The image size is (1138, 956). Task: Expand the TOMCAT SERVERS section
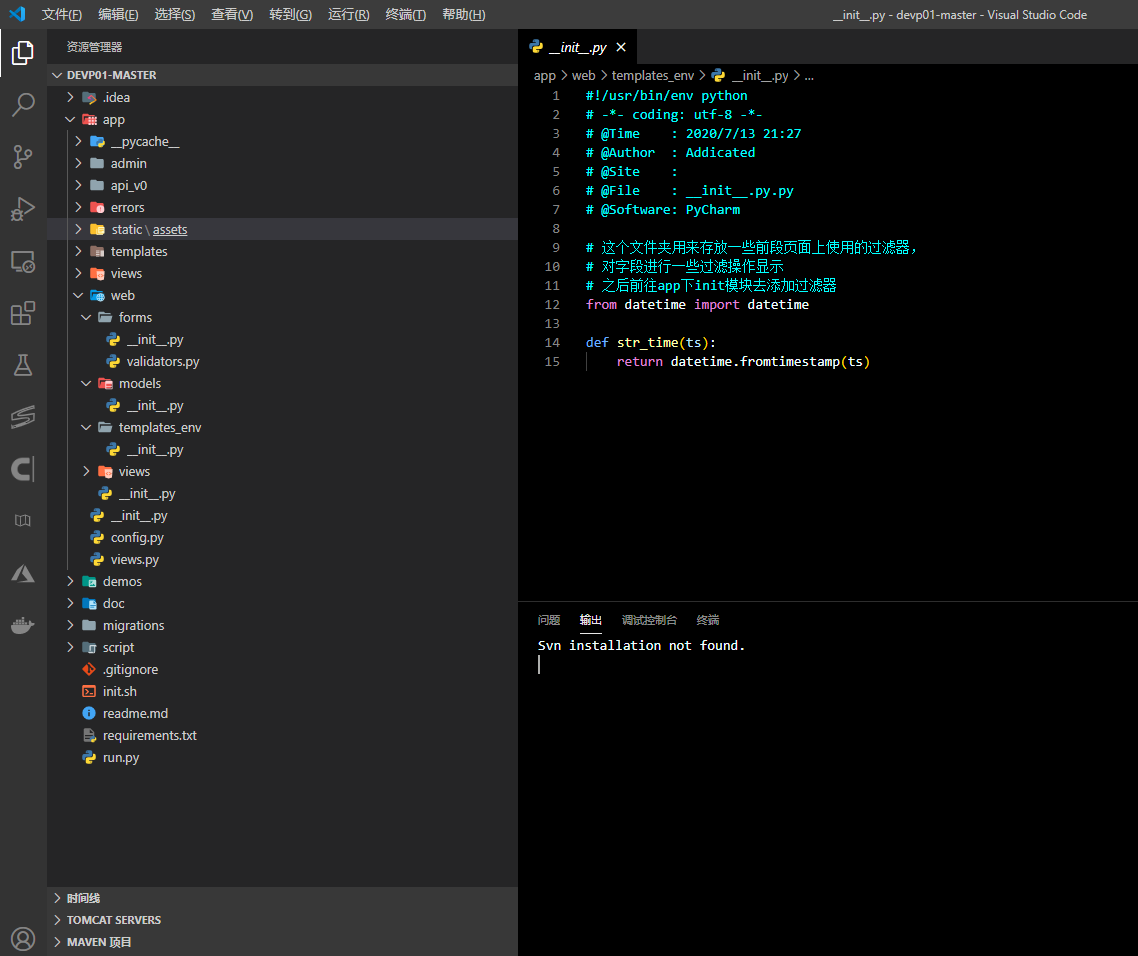[x=113, y=920]
